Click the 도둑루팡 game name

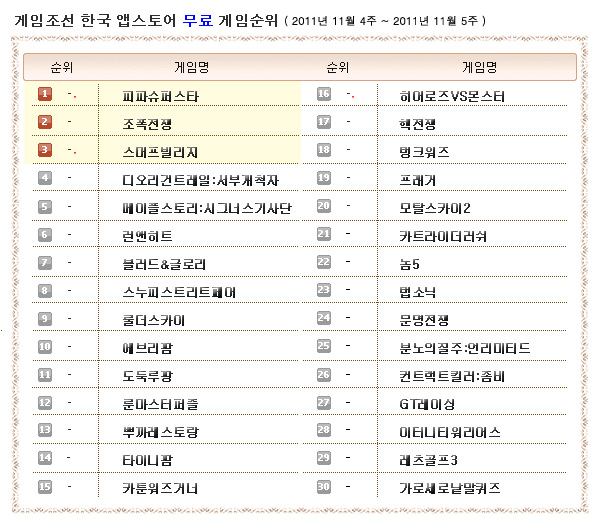click(x=147, y=377)
